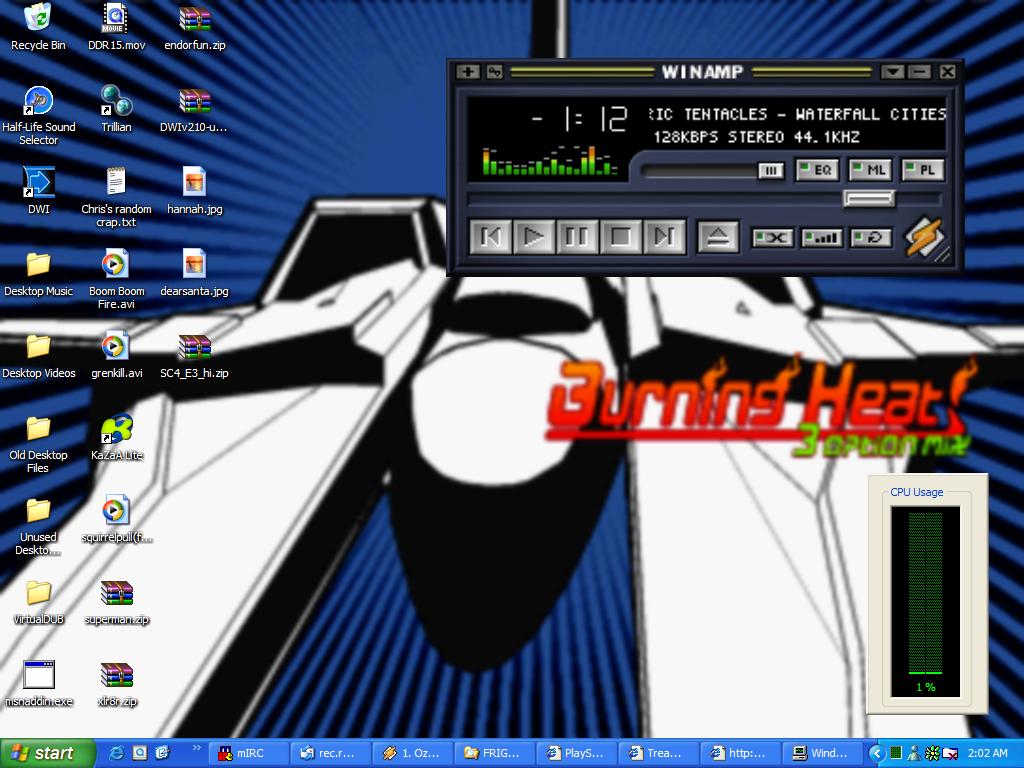This screenshot has height=768, width=1024.
Task: Enable repeat mode in Winamp
Action: coord(871,238)
